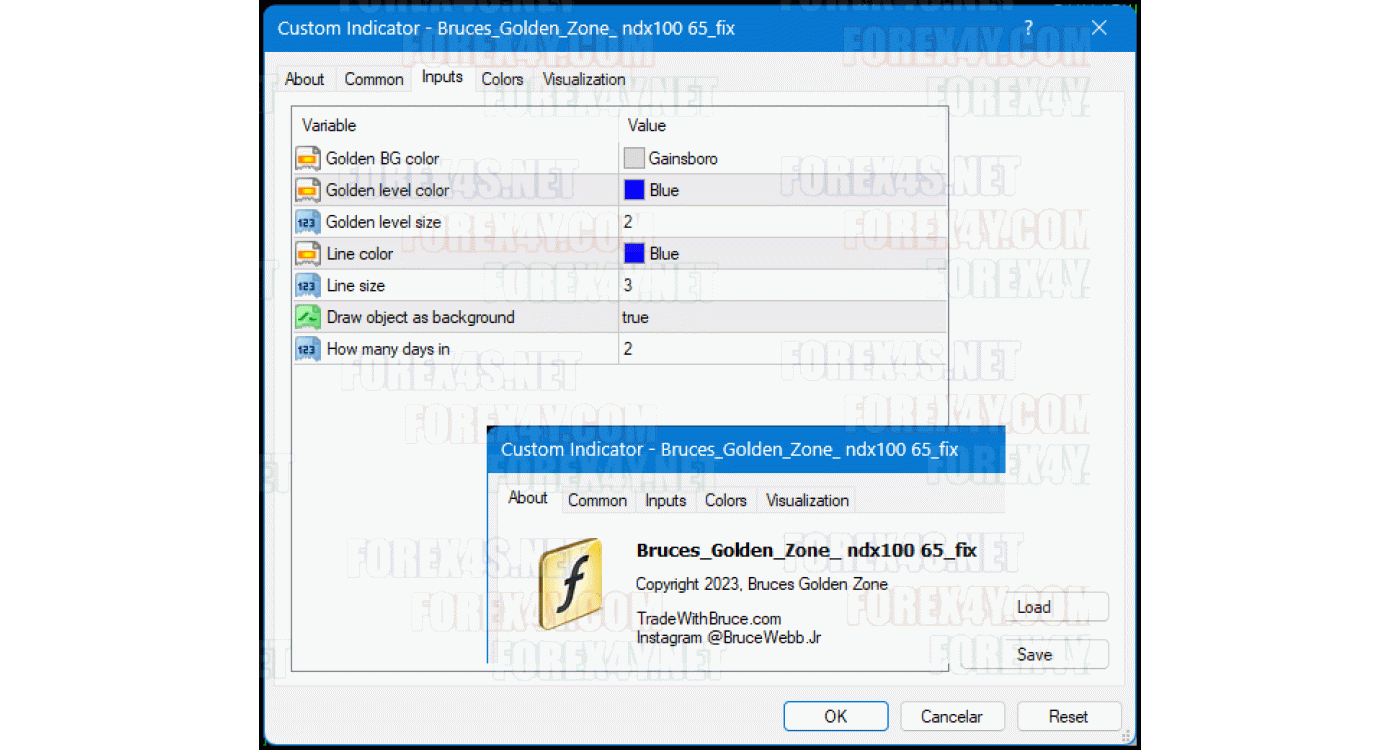Click the Draw object as background icon
The image size is (1400, 750).
308,318
